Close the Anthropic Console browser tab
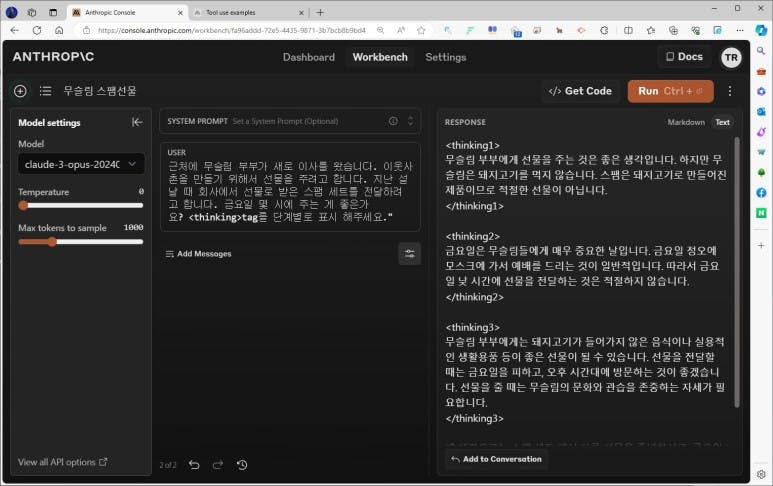Viewport: 773px width, 486px height. tap(180, 13)
